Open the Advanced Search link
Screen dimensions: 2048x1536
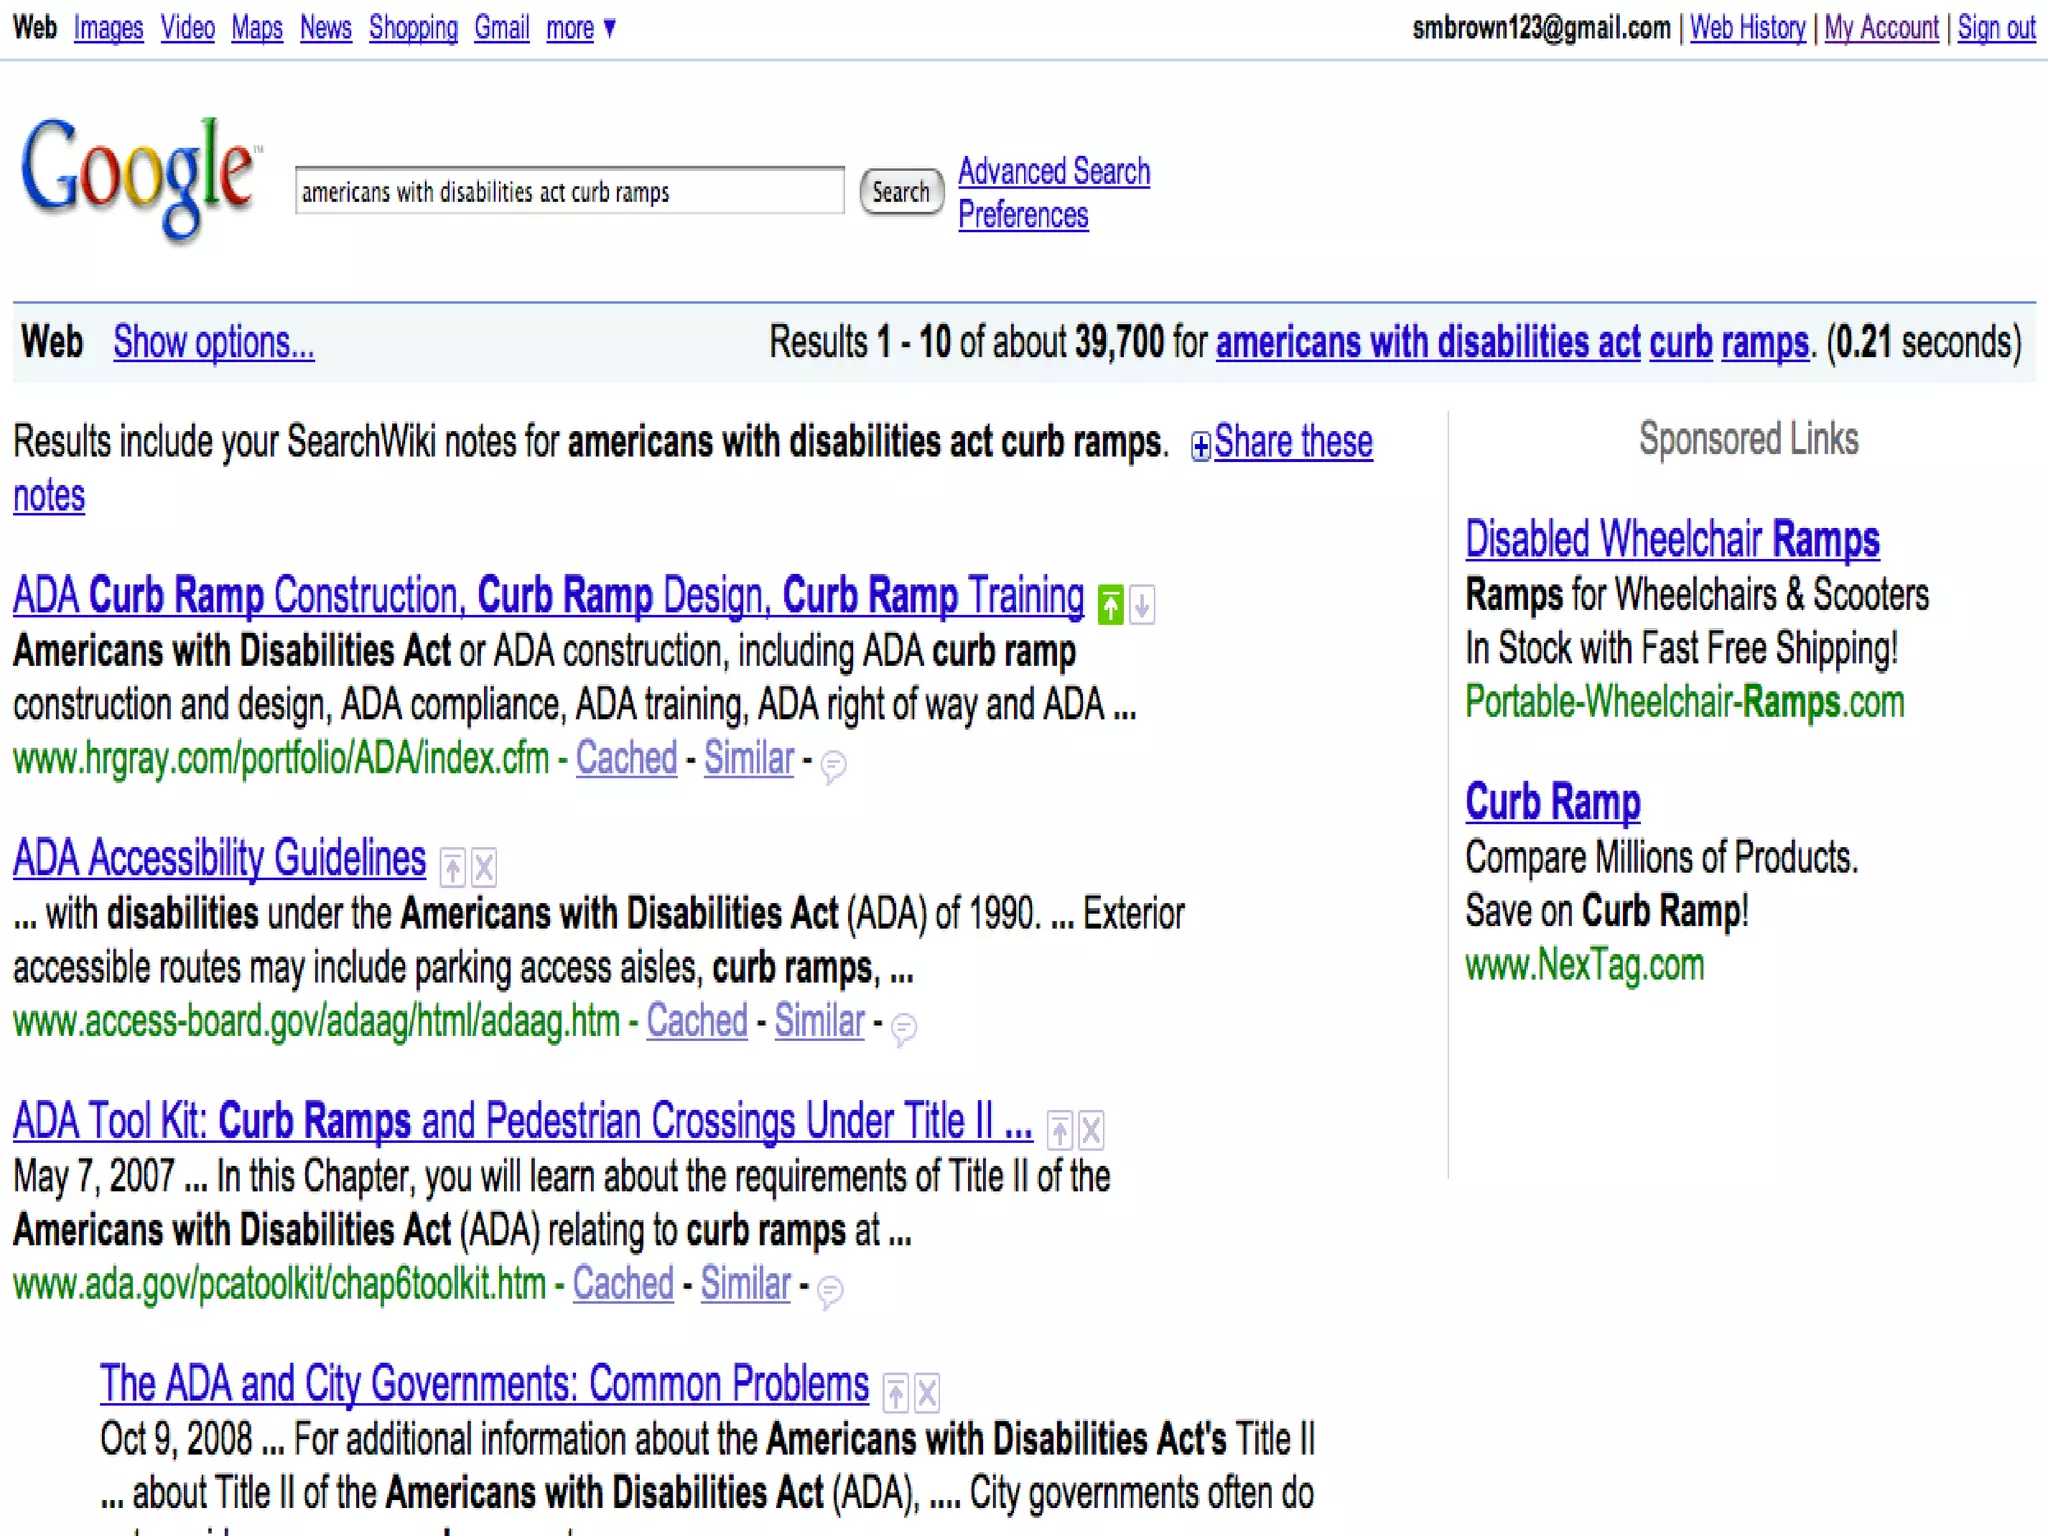1054,171
